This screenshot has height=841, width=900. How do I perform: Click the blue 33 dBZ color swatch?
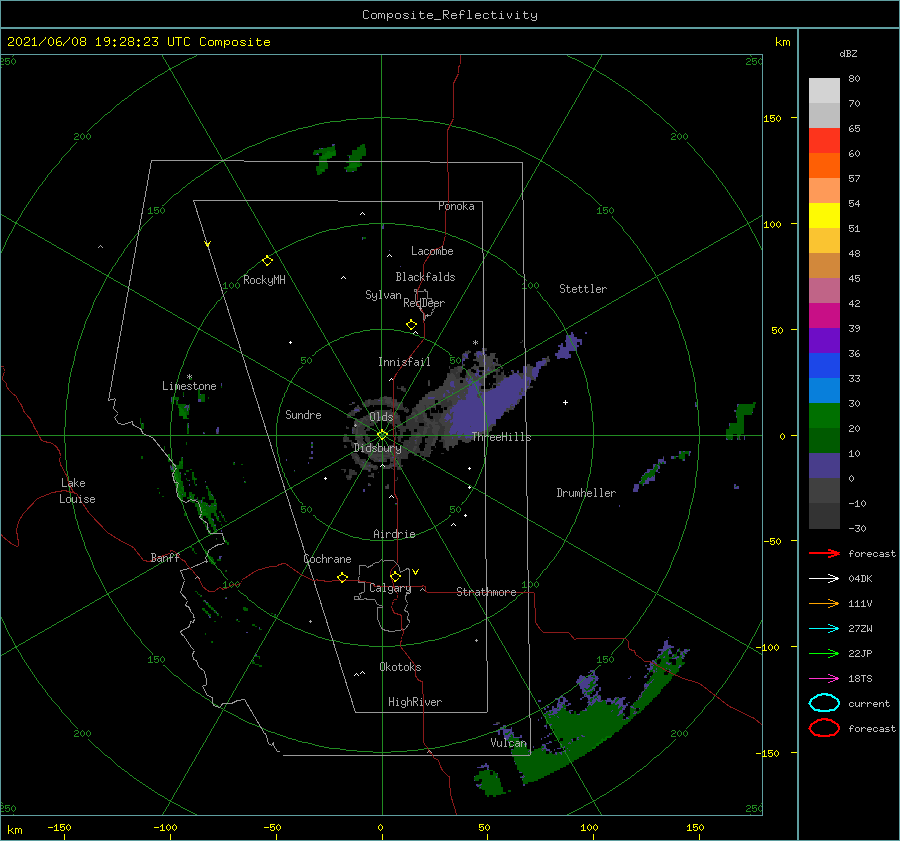824,366
